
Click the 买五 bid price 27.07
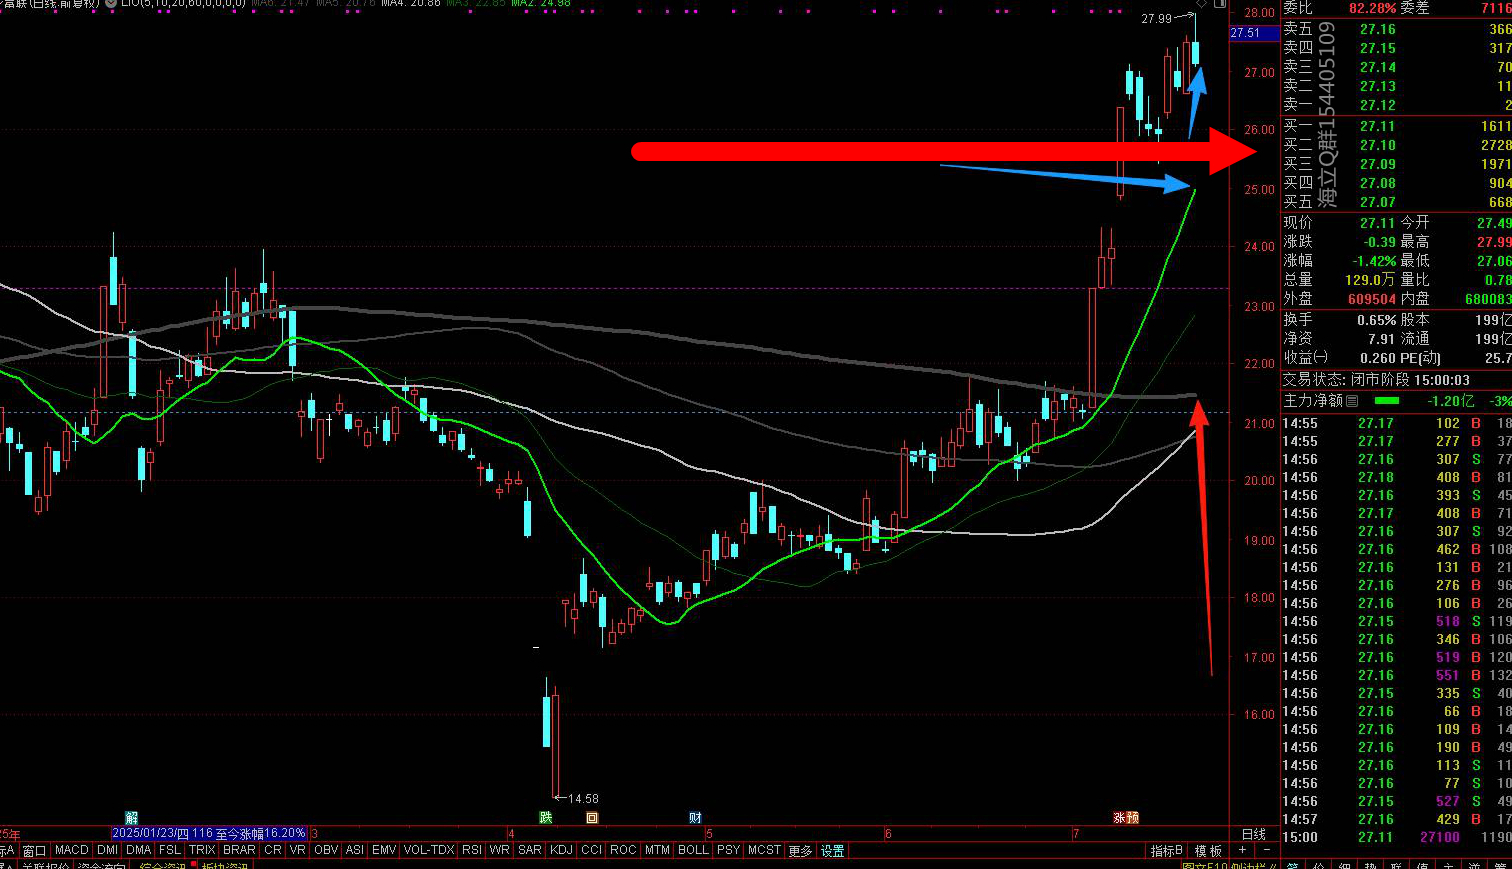(1378, 202)
